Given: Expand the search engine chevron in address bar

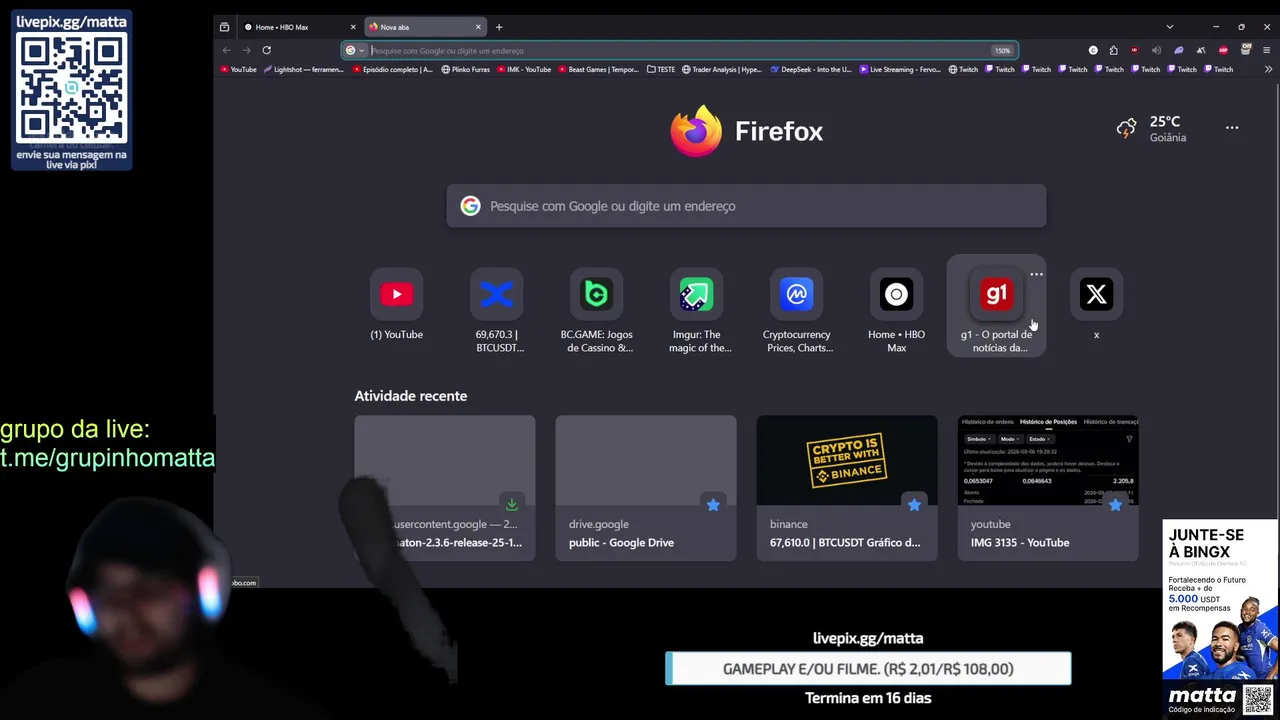Looking at the screenshot, I should coord(362,50).
